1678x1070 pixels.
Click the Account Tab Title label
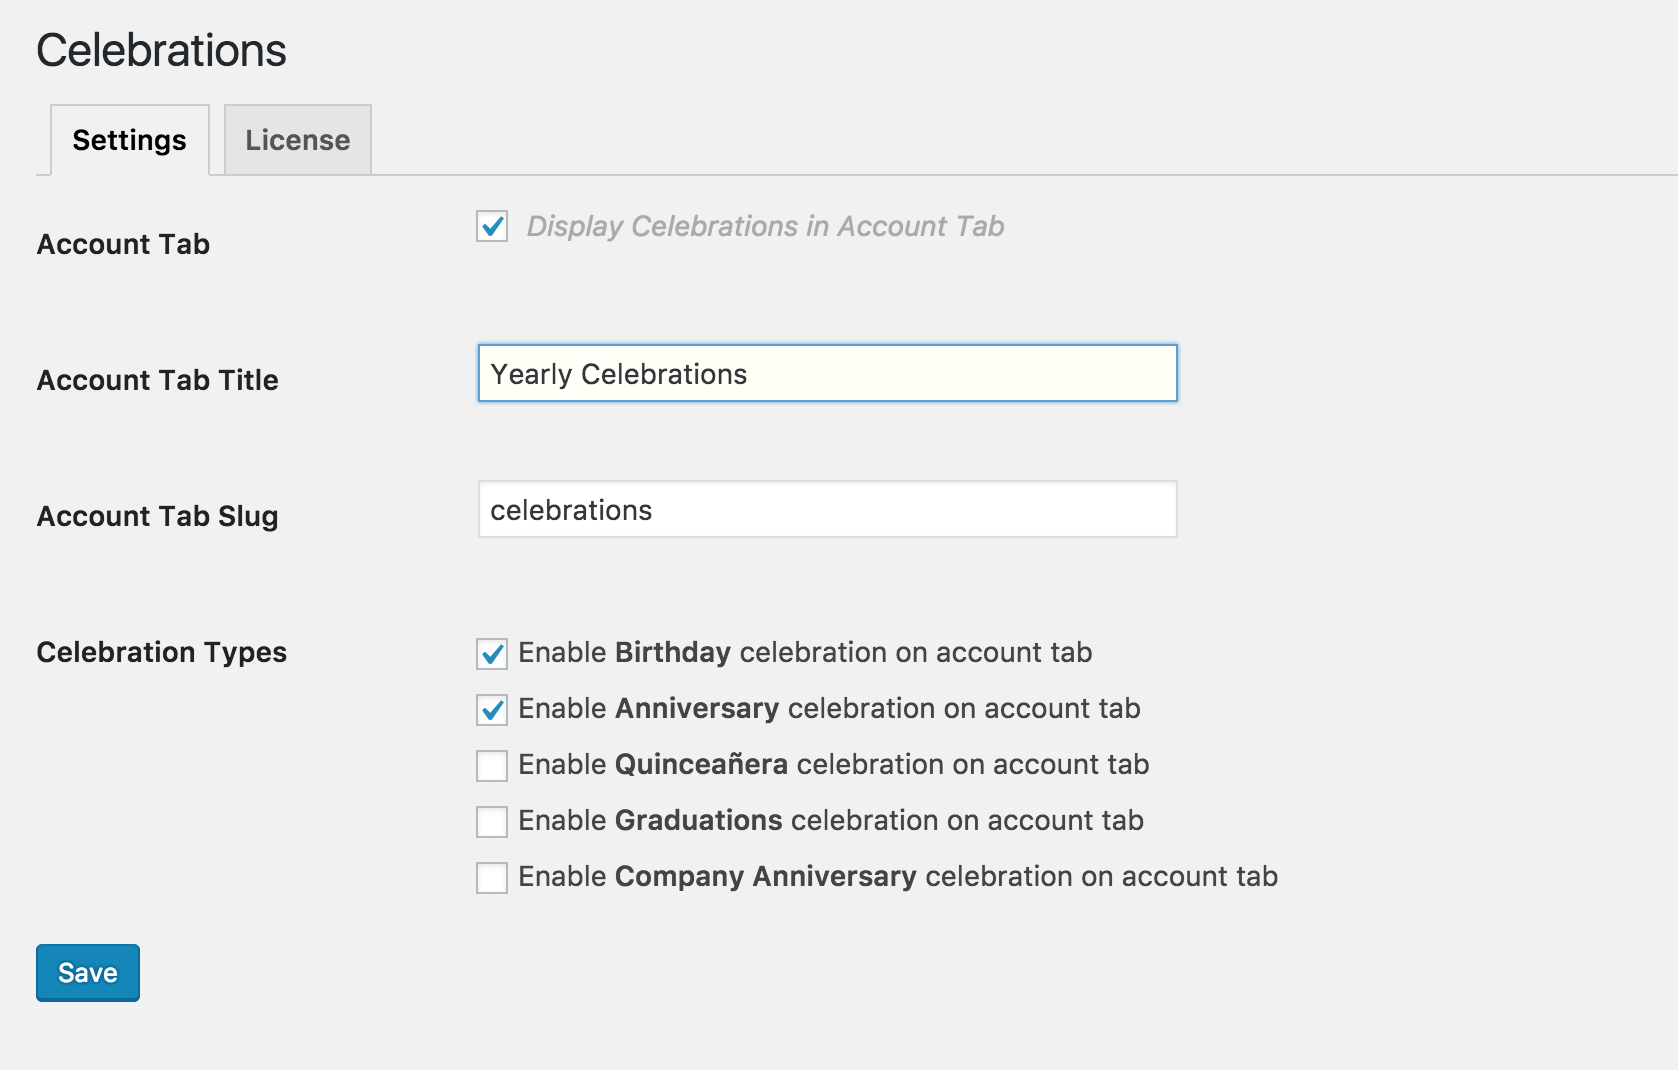pos(157,380)
